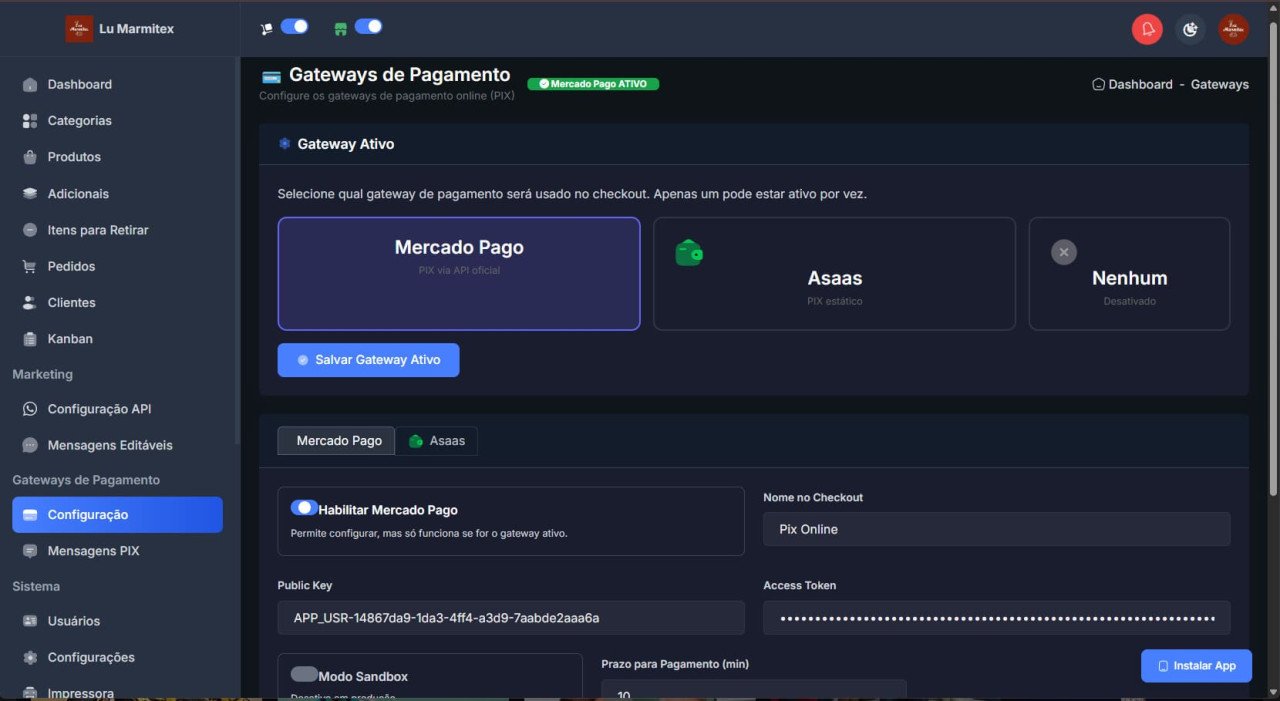Screen dimensions: 1280x701
Task: Toggle the green storefront switch in top bar
Action: (x=370, y=27)
